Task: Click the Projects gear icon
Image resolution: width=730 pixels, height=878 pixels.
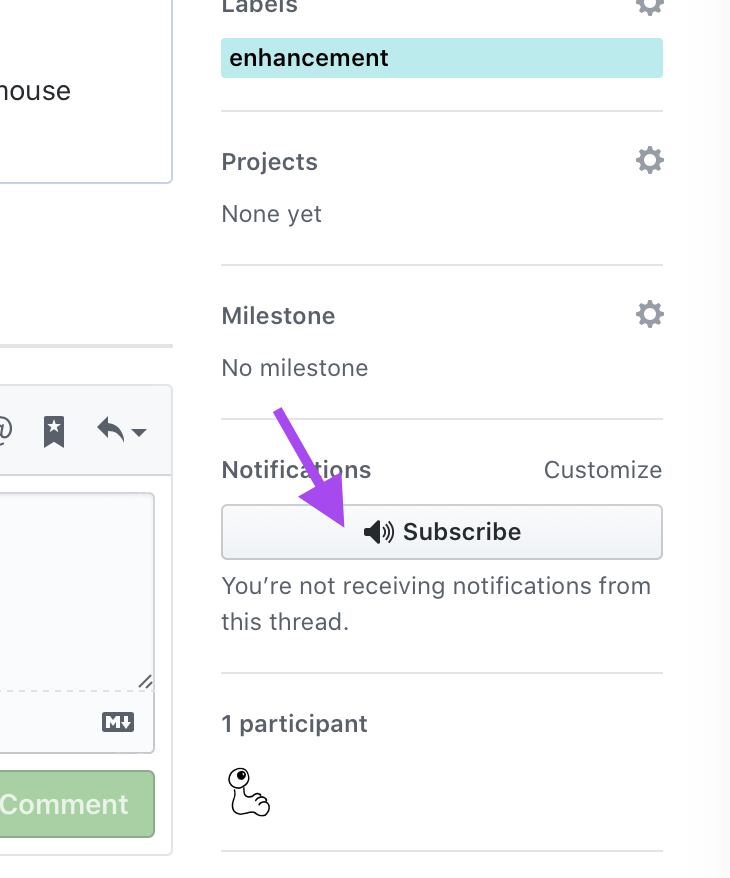Action: tap(650, 160)
